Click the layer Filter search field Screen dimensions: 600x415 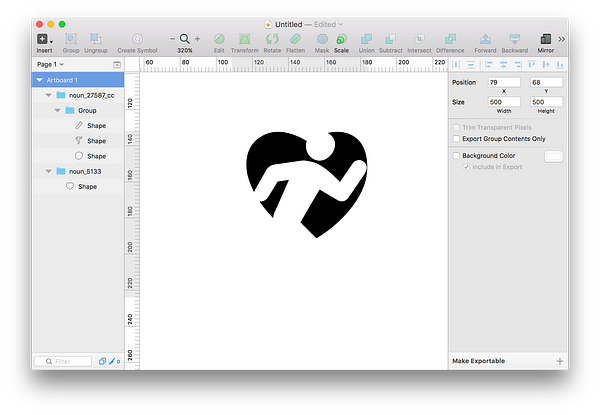[x=63, y=361]
